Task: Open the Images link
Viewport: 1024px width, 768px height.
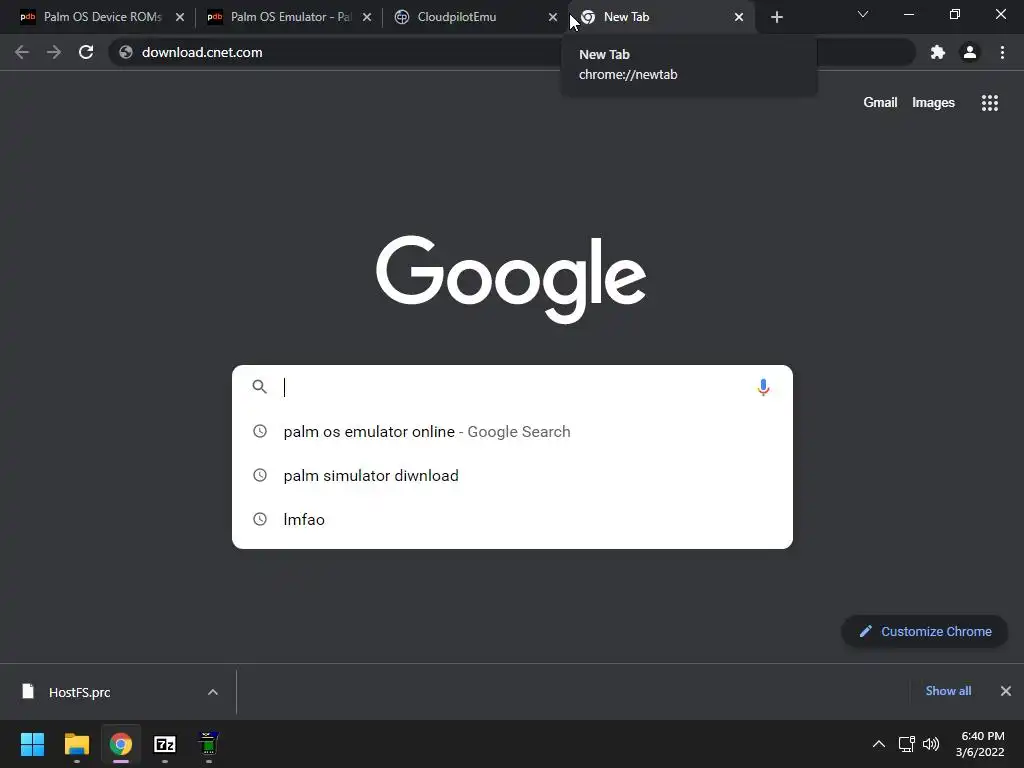Action: click(x=933, y=103)
